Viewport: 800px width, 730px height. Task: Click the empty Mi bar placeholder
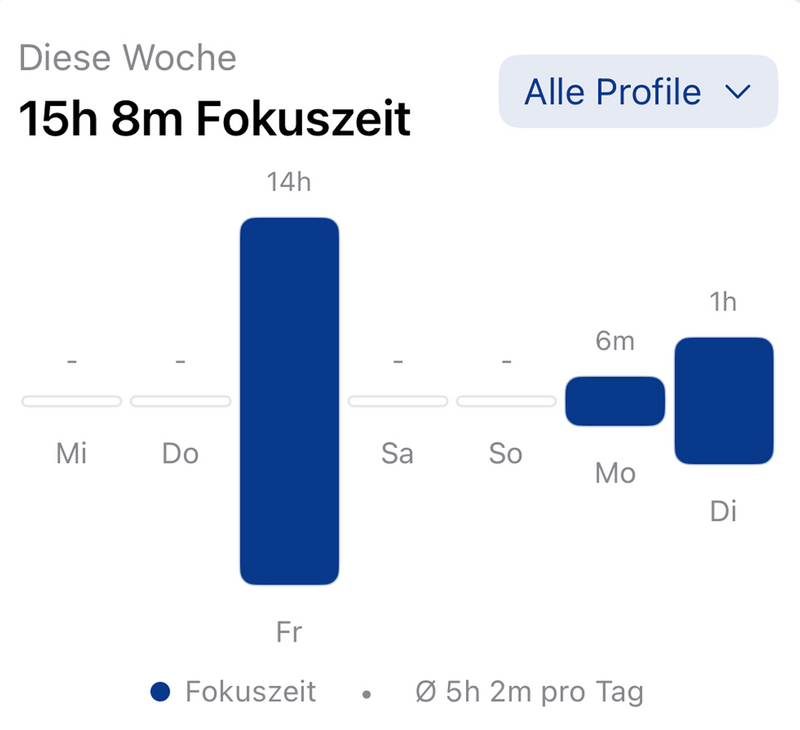point(71,400)
